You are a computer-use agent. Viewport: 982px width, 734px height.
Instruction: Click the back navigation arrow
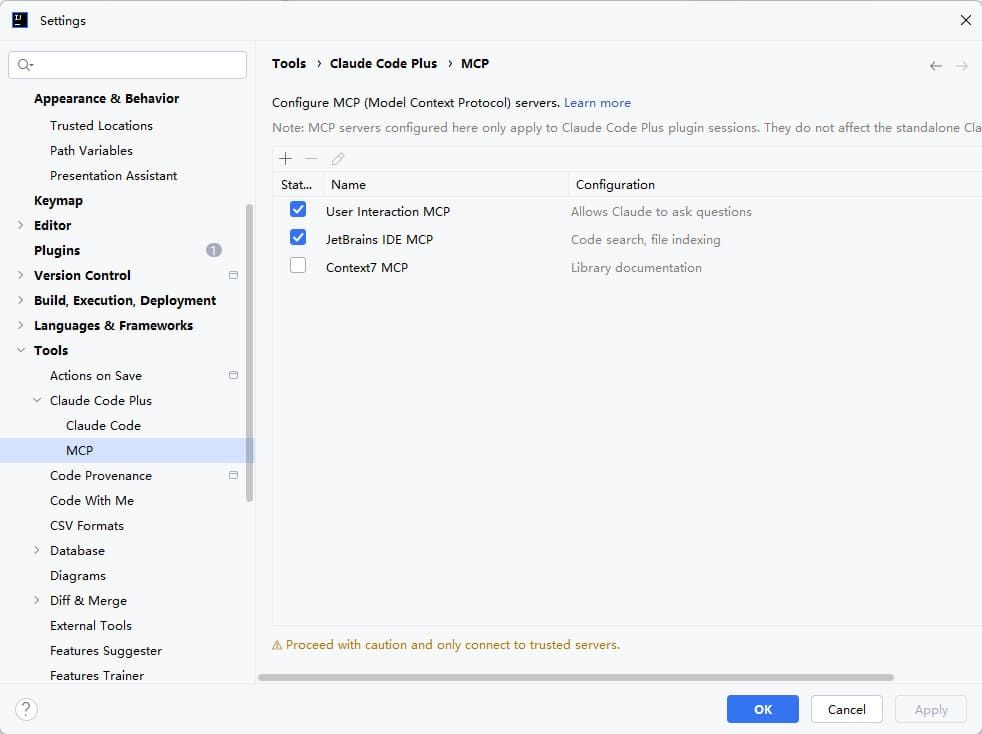(935, 66)
